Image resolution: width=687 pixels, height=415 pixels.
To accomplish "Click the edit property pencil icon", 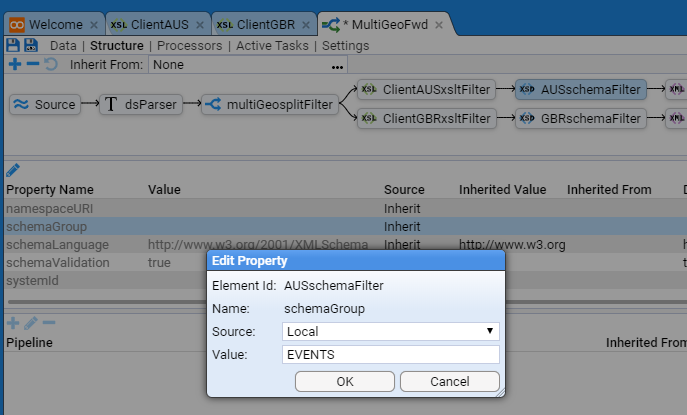I will (x=13, y=170).
